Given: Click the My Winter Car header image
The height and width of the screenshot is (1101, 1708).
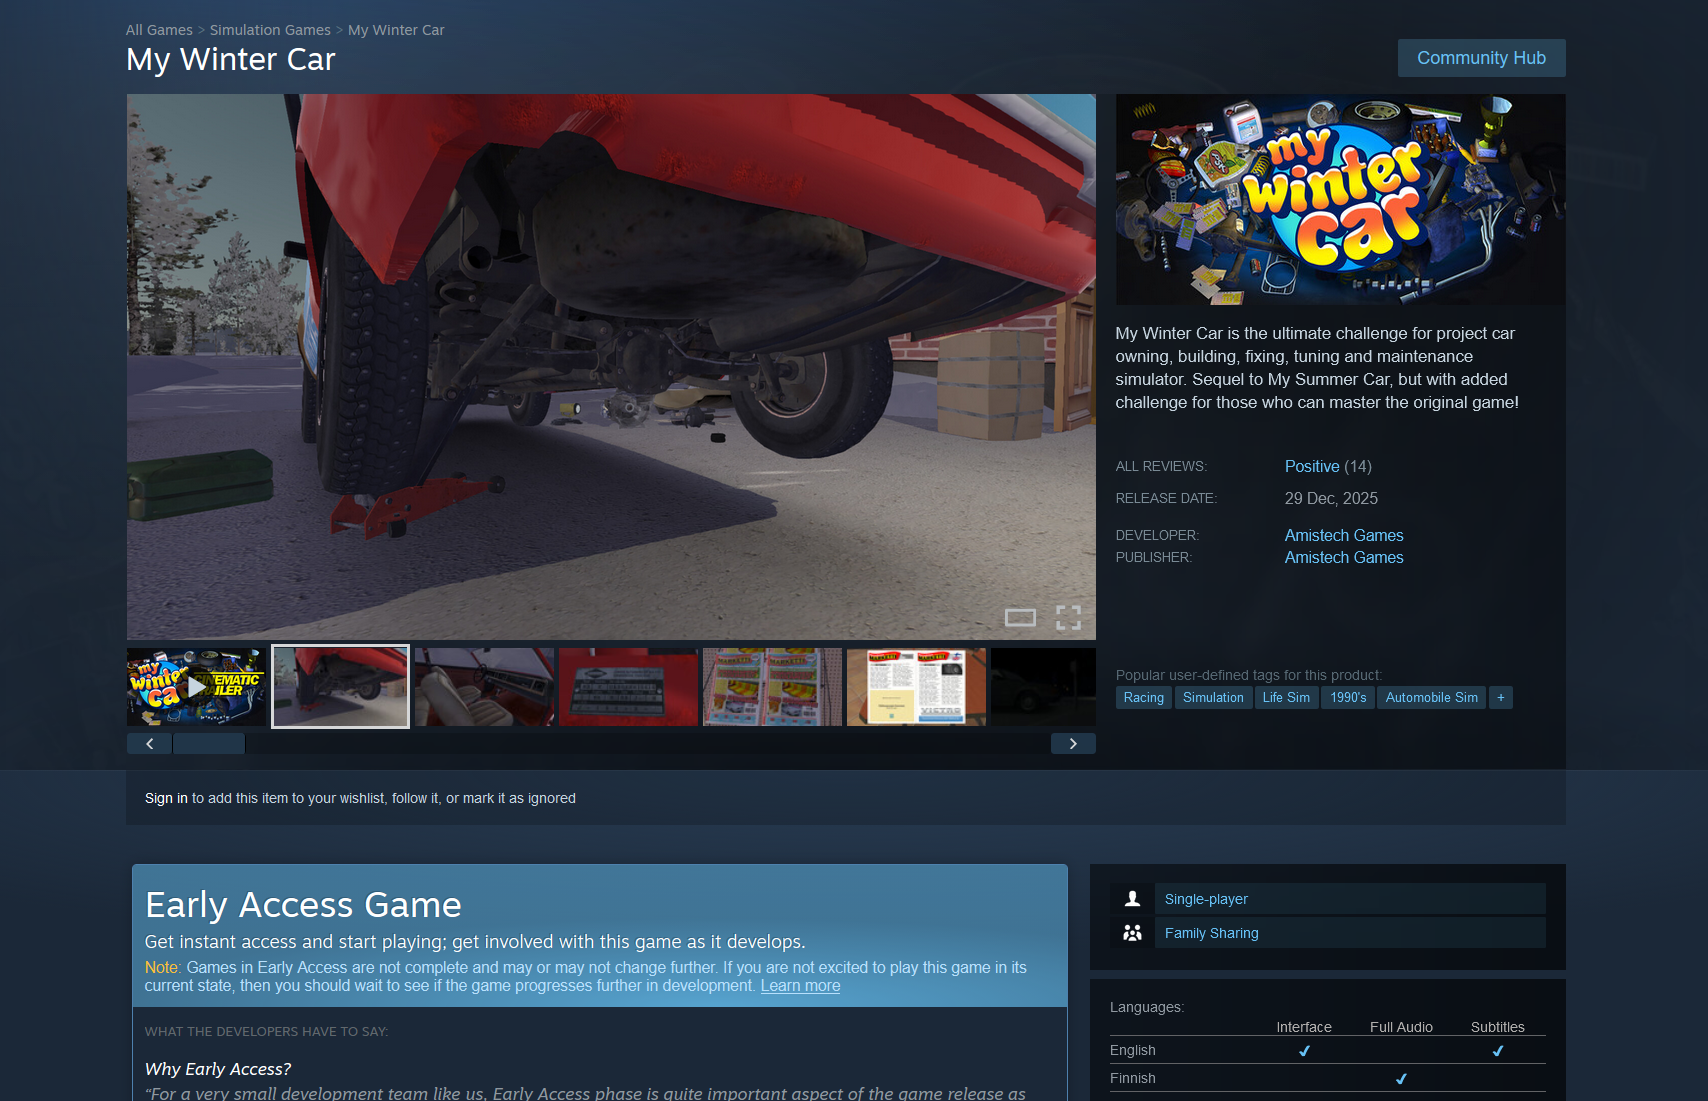Looking at the screenshot, I should point(1340,199).
